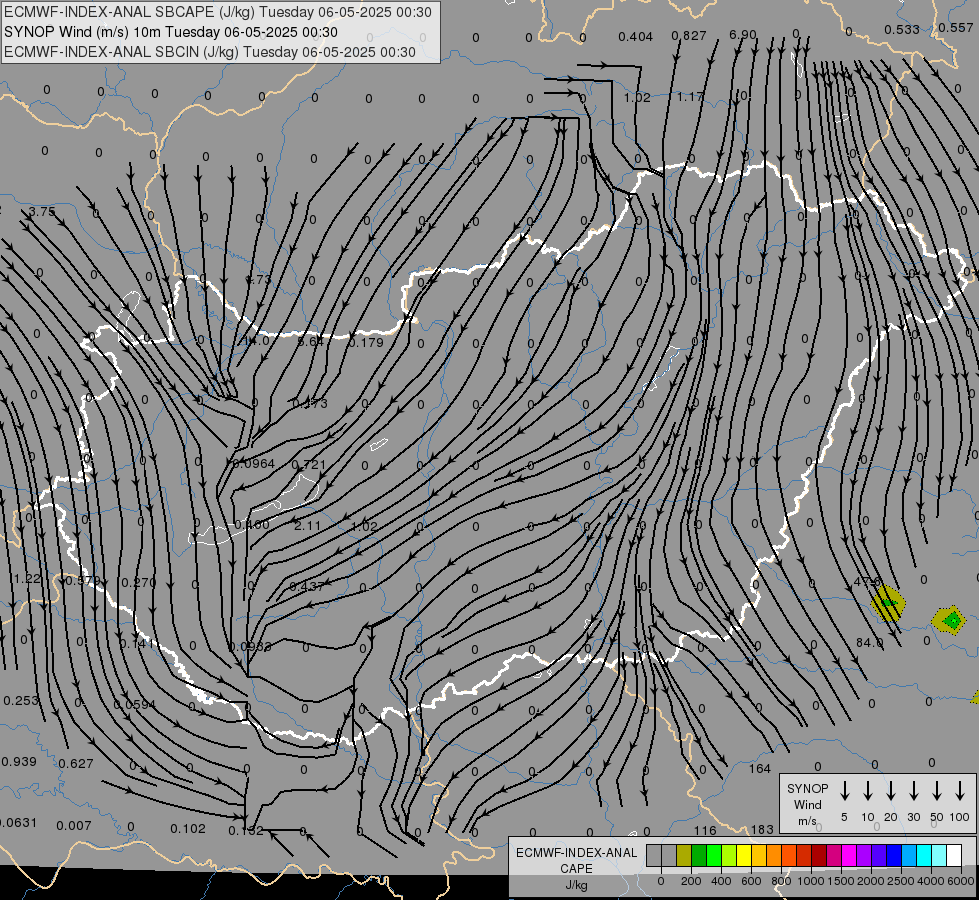This screenshot has height=900, width=979.
Task: Pick the white CAPE legend swatch
Action: click(x=953, y=856)
